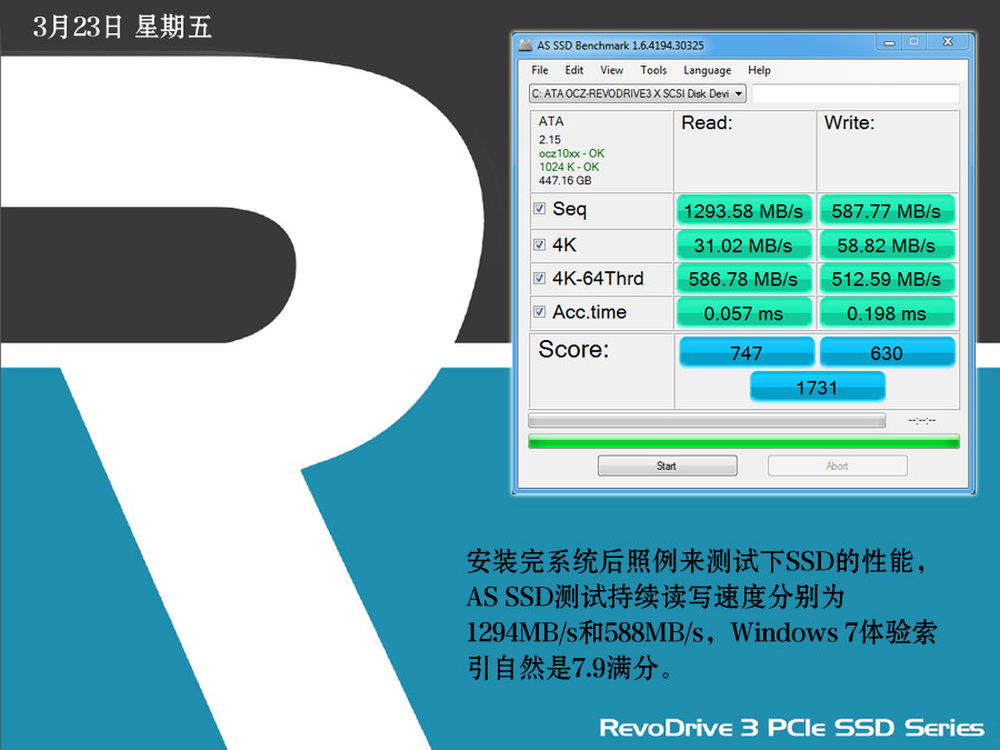Viewport: 1000px width, 750px height.
Task: Select the read access time 0.057 ms
Action: [744, 313]
